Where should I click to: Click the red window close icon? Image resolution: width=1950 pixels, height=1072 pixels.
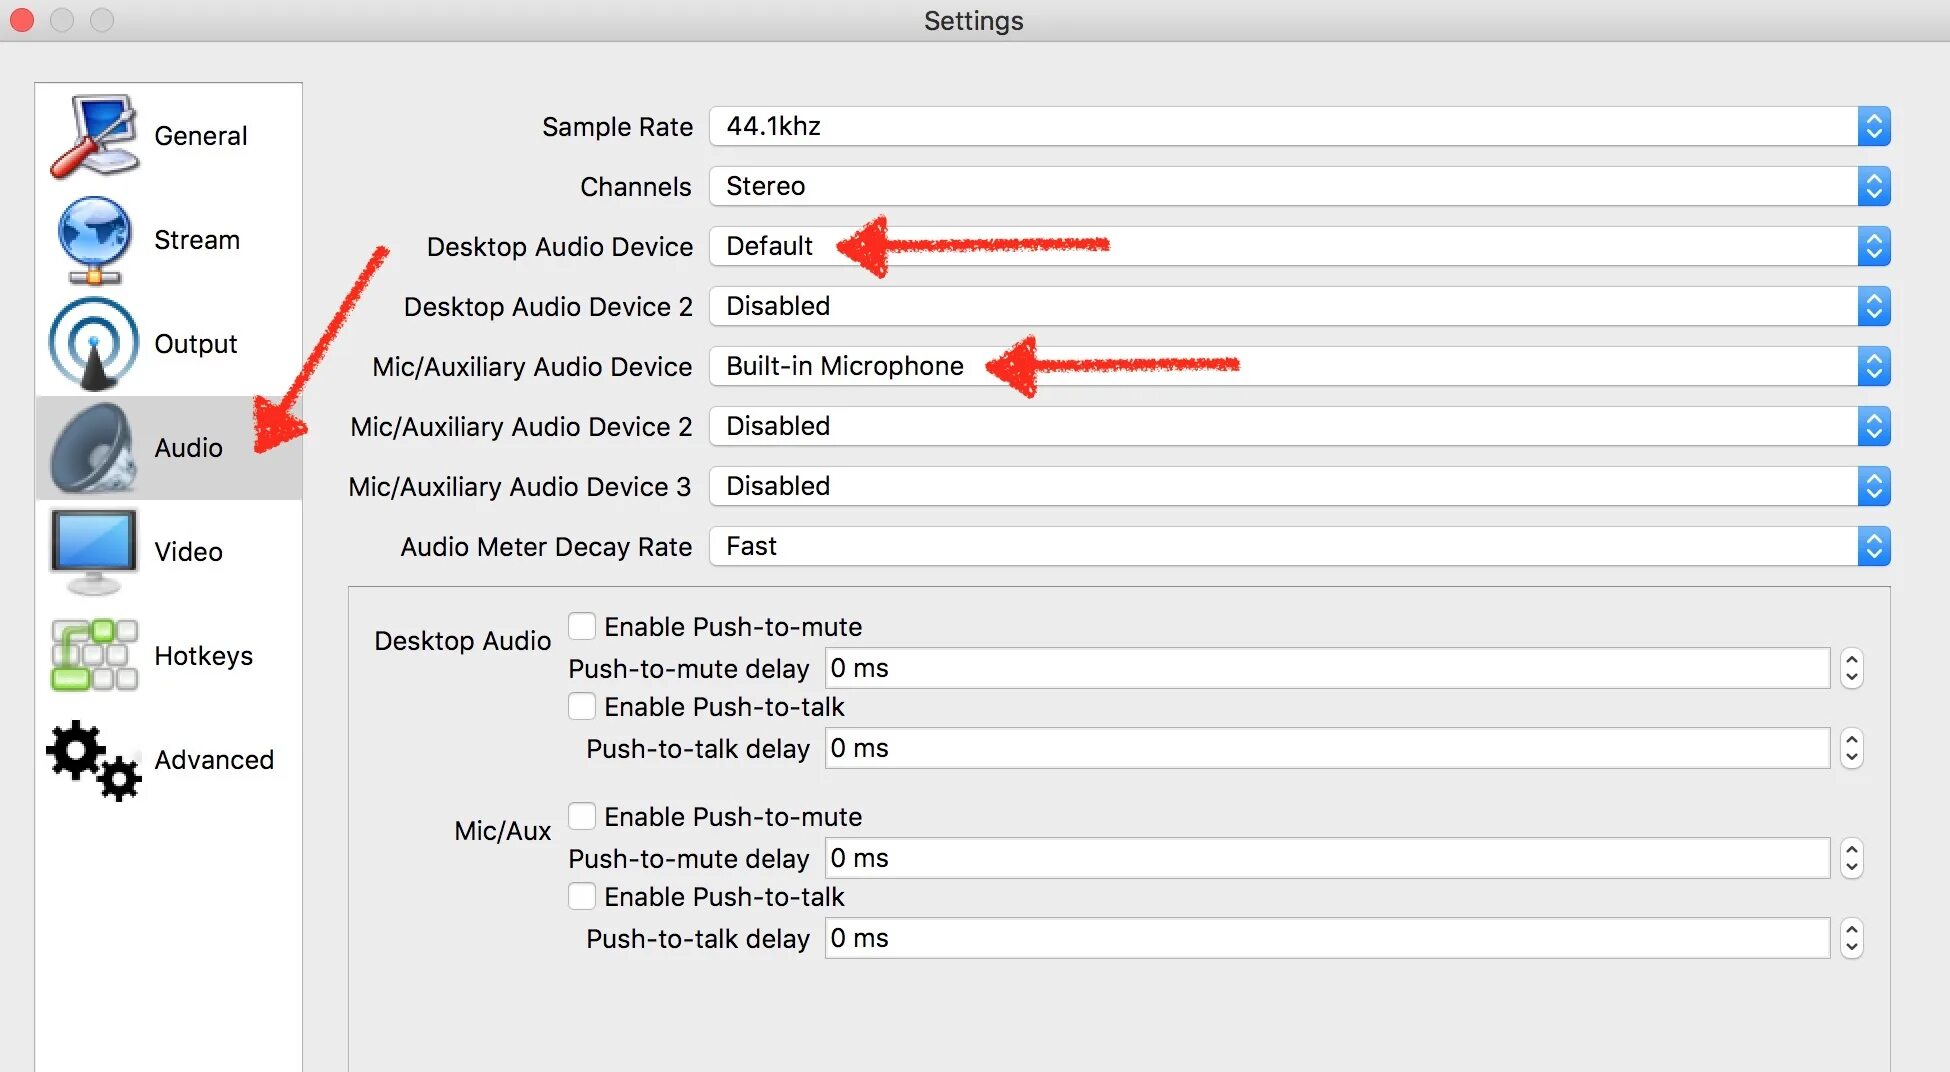(x=22, y=20)
